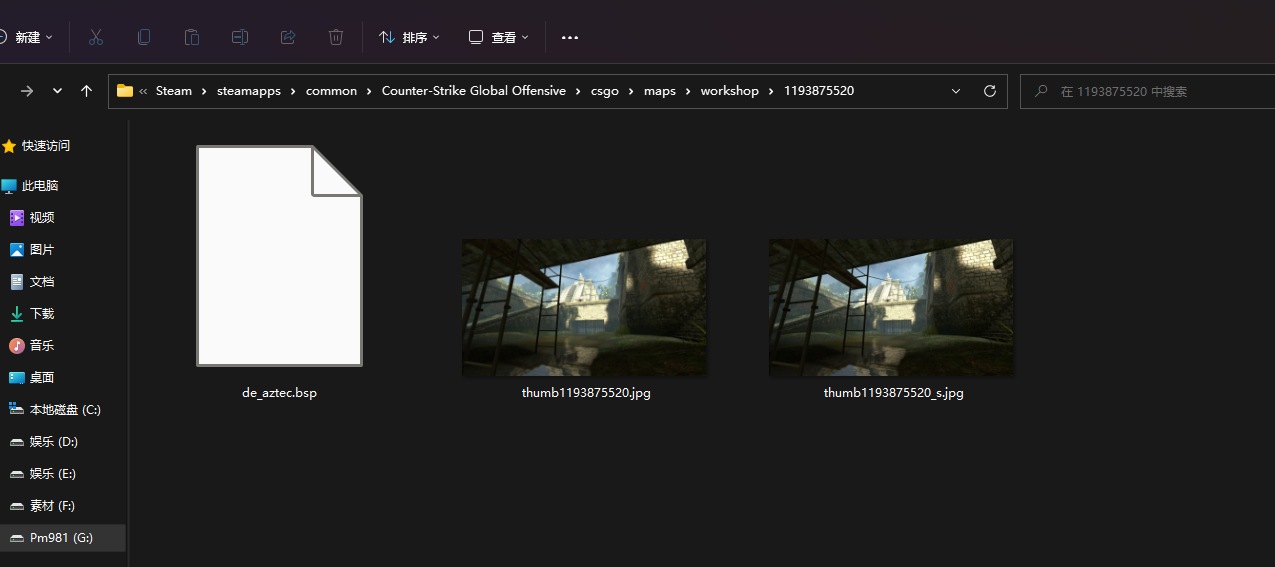The image size is (1275, 567).
Task: Open 视频 folder in sidebar
Action: coord(42,218)
